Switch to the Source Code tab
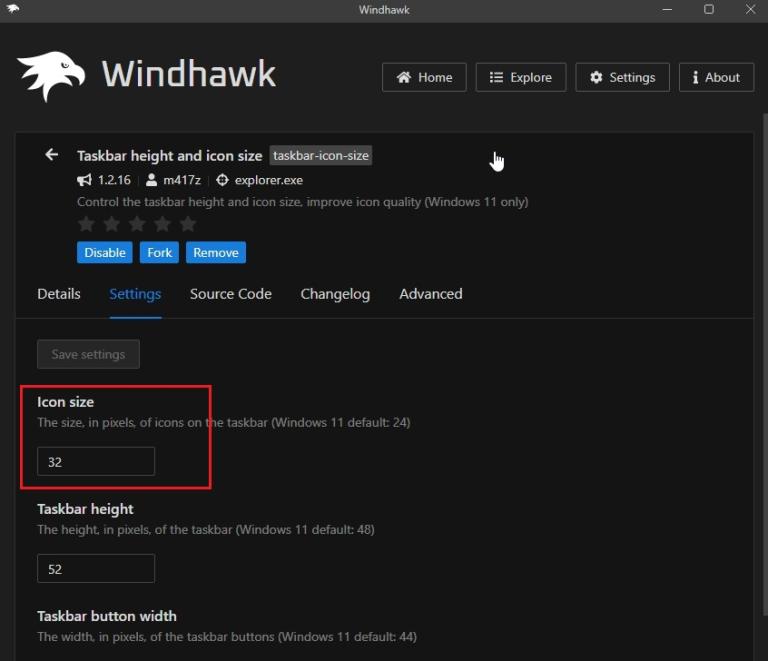Image resolution: width=768 pixels, height=661 pixels. point(231,294)
